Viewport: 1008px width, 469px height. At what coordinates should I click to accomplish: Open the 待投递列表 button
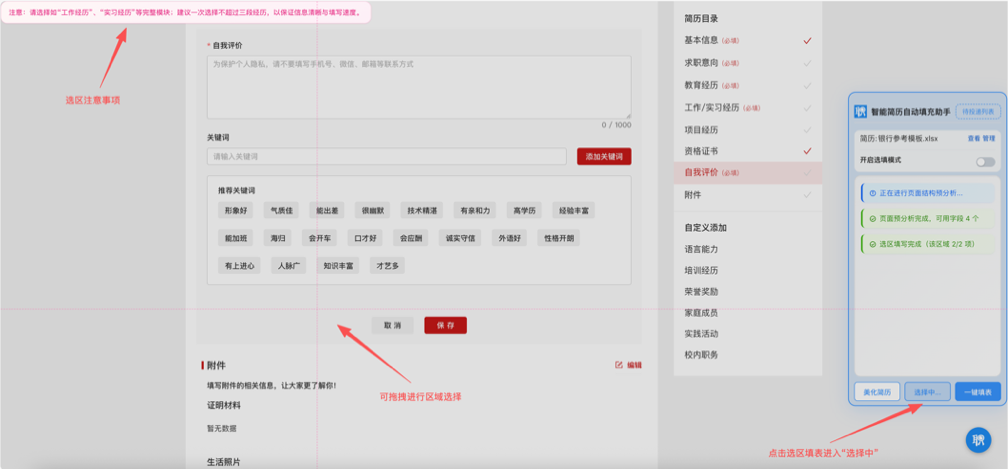point(978,112)
